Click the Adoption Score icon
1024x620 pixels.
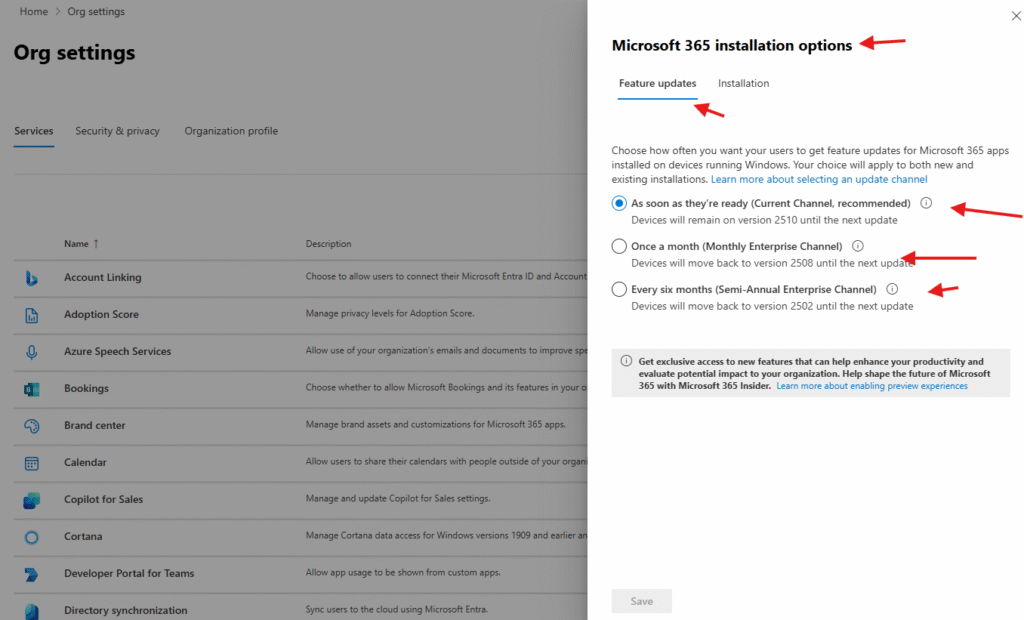coord(32,315)
